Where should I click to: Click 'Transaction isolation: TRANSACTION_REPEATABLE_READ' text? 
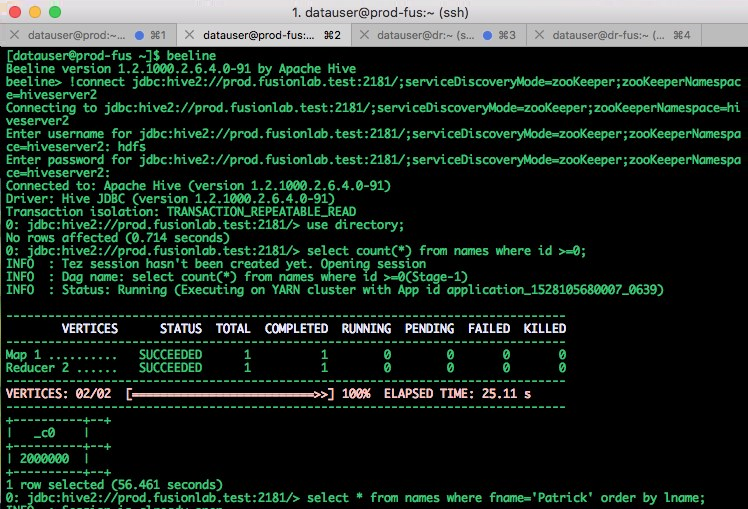coord(181,211)
